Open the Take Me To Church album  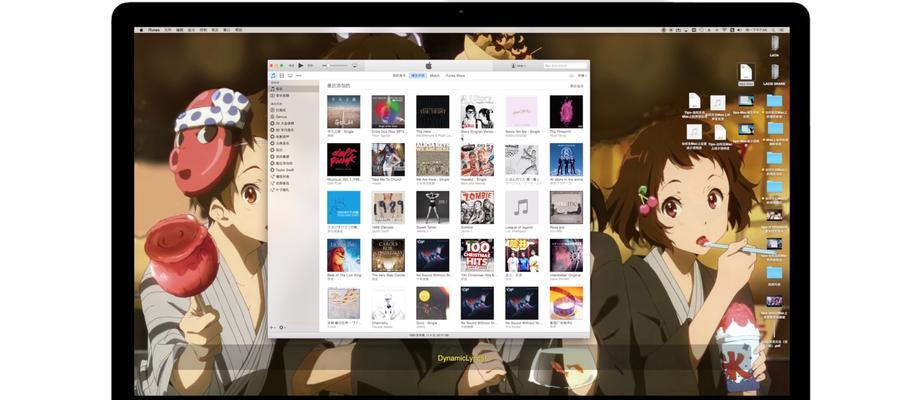pos(388,160)
